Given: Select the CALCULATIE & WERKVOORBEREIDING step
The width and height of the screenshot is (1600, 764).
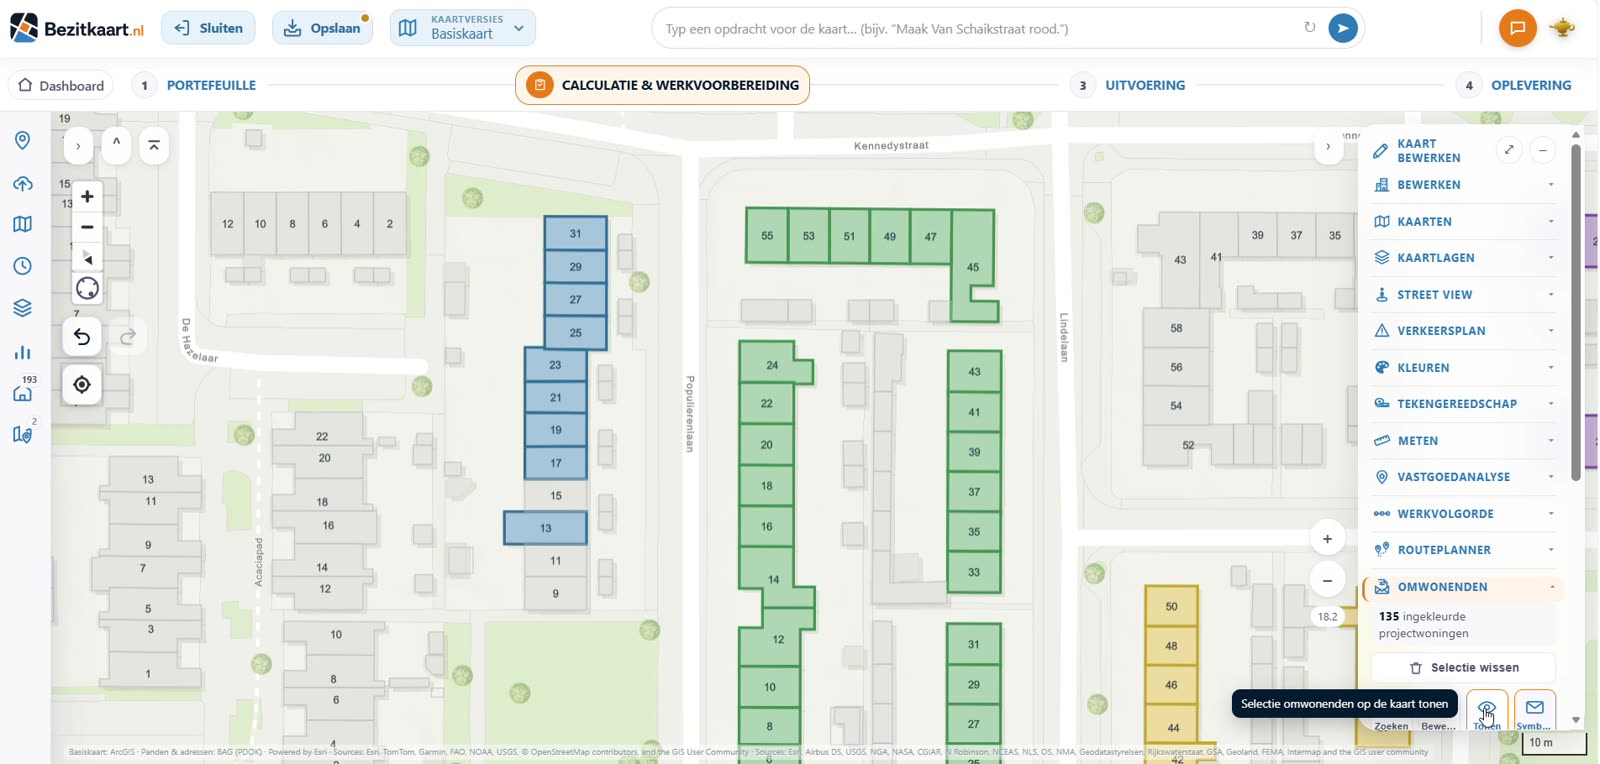Looking at the screenshot, I should (x=662, y=85).
